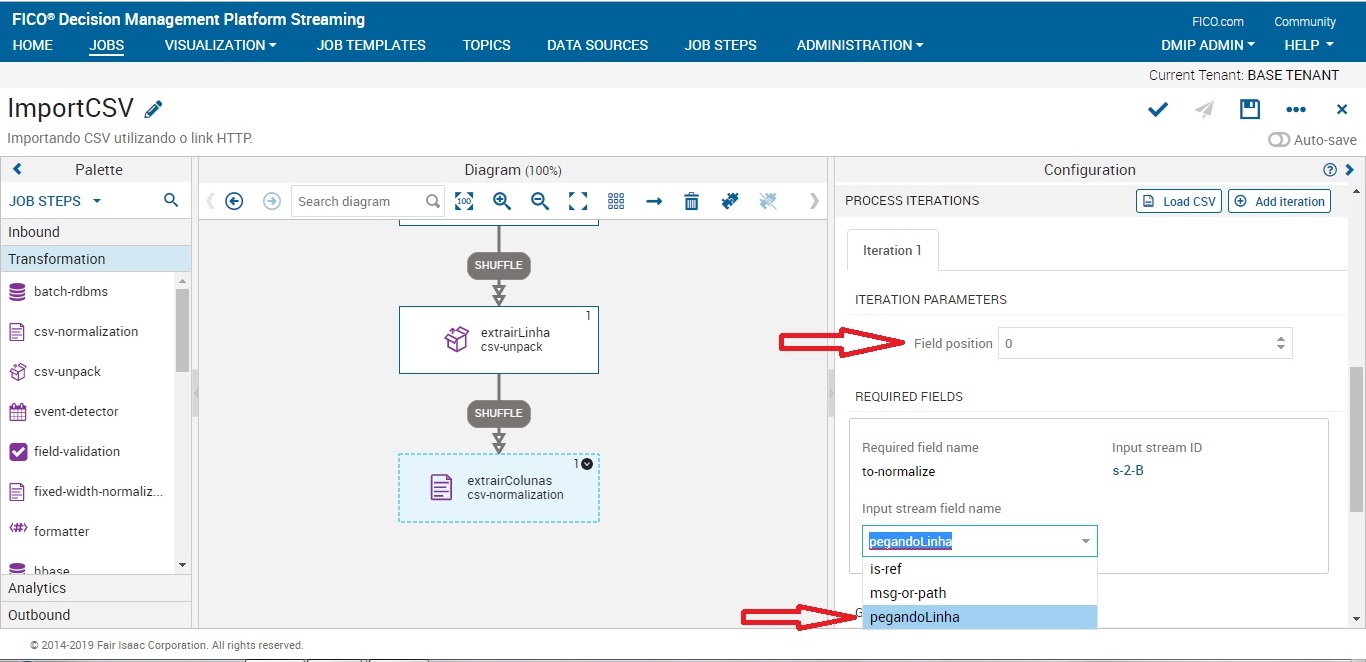Click the validate checkmark icon
Viewport: 1366px width, 662px height.
coord(1157,109)
